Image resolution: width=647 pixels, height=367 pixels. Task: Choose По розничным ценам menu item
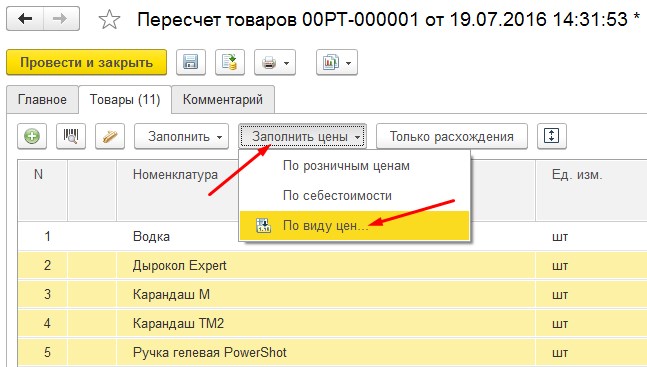(354, 166)
